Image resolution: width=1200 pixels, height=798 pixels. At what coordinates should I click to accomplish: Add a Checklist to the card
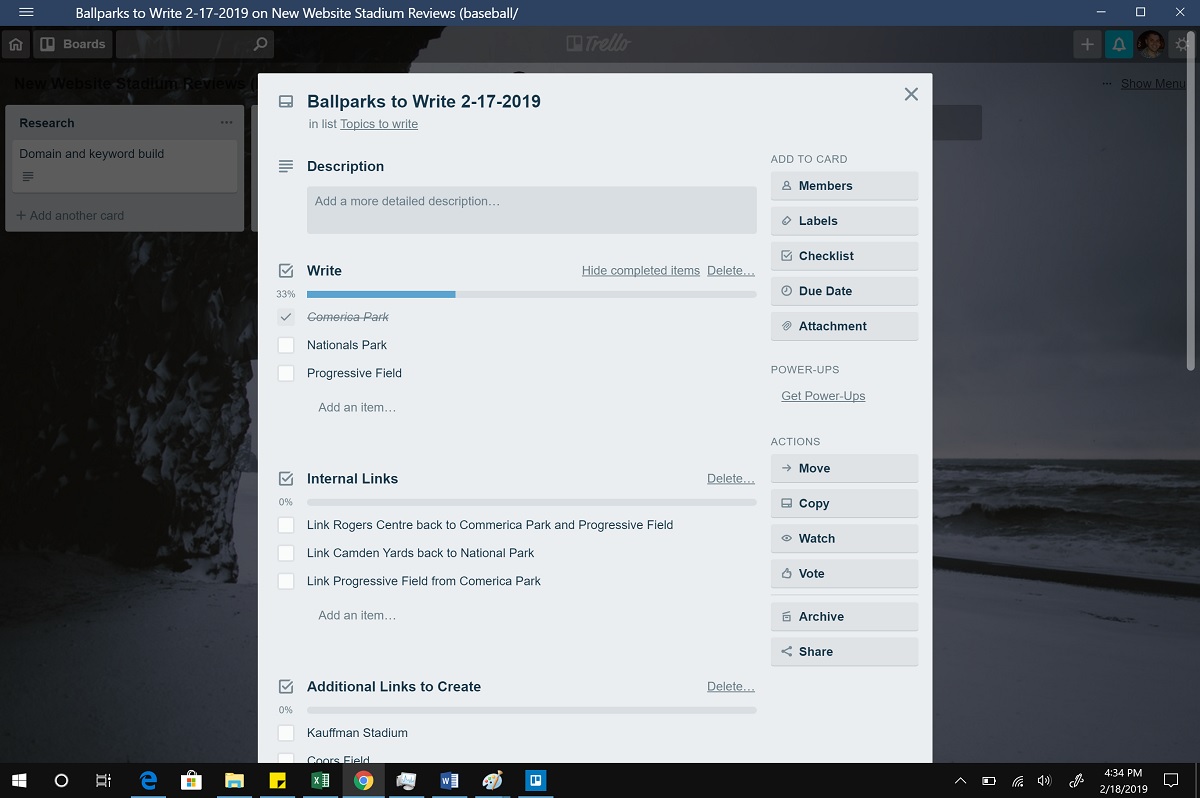844,256
